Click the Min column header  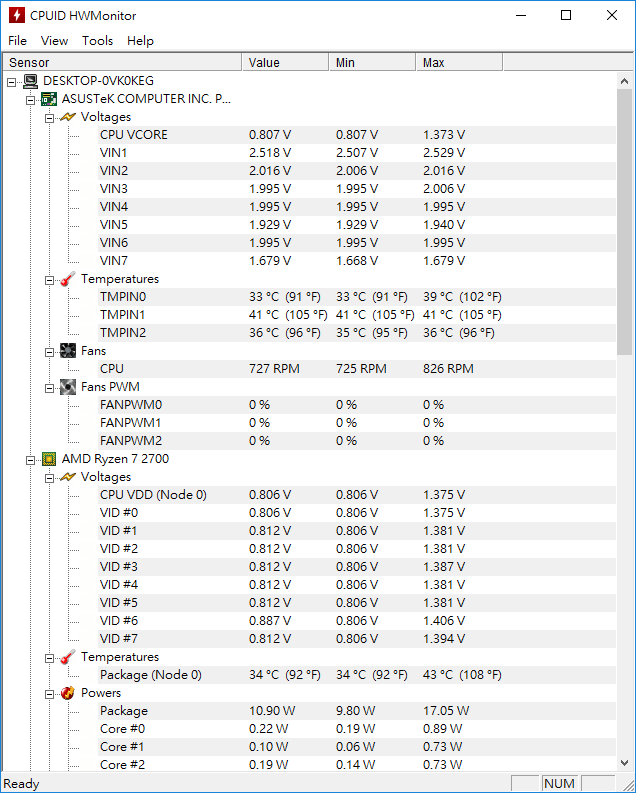[372, 62]
